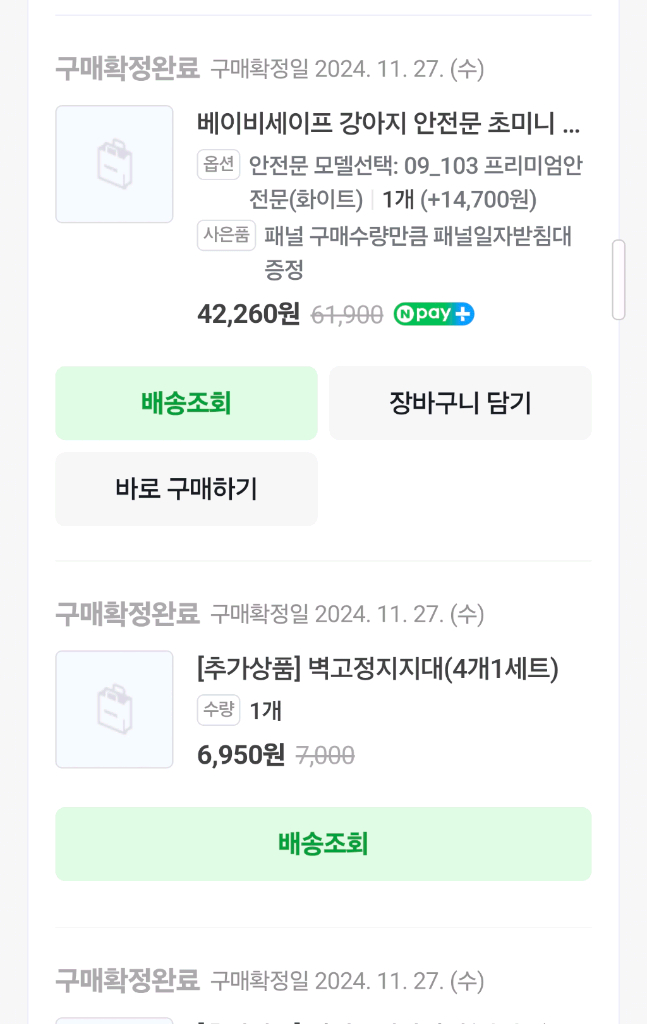Click the 옵션 label badge
This screenshot has width=647, height=1024.
click(x=219, y=165)
